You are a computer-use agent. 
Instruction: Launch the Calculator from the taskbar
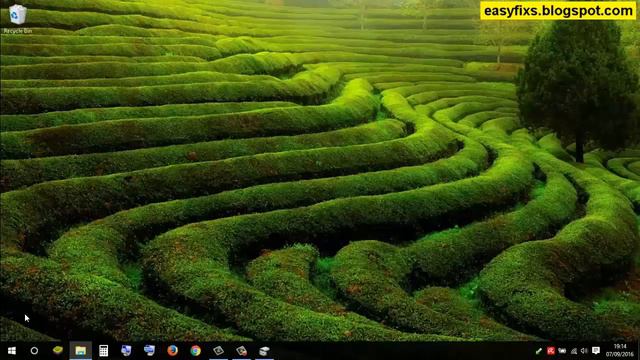(103, 351)
